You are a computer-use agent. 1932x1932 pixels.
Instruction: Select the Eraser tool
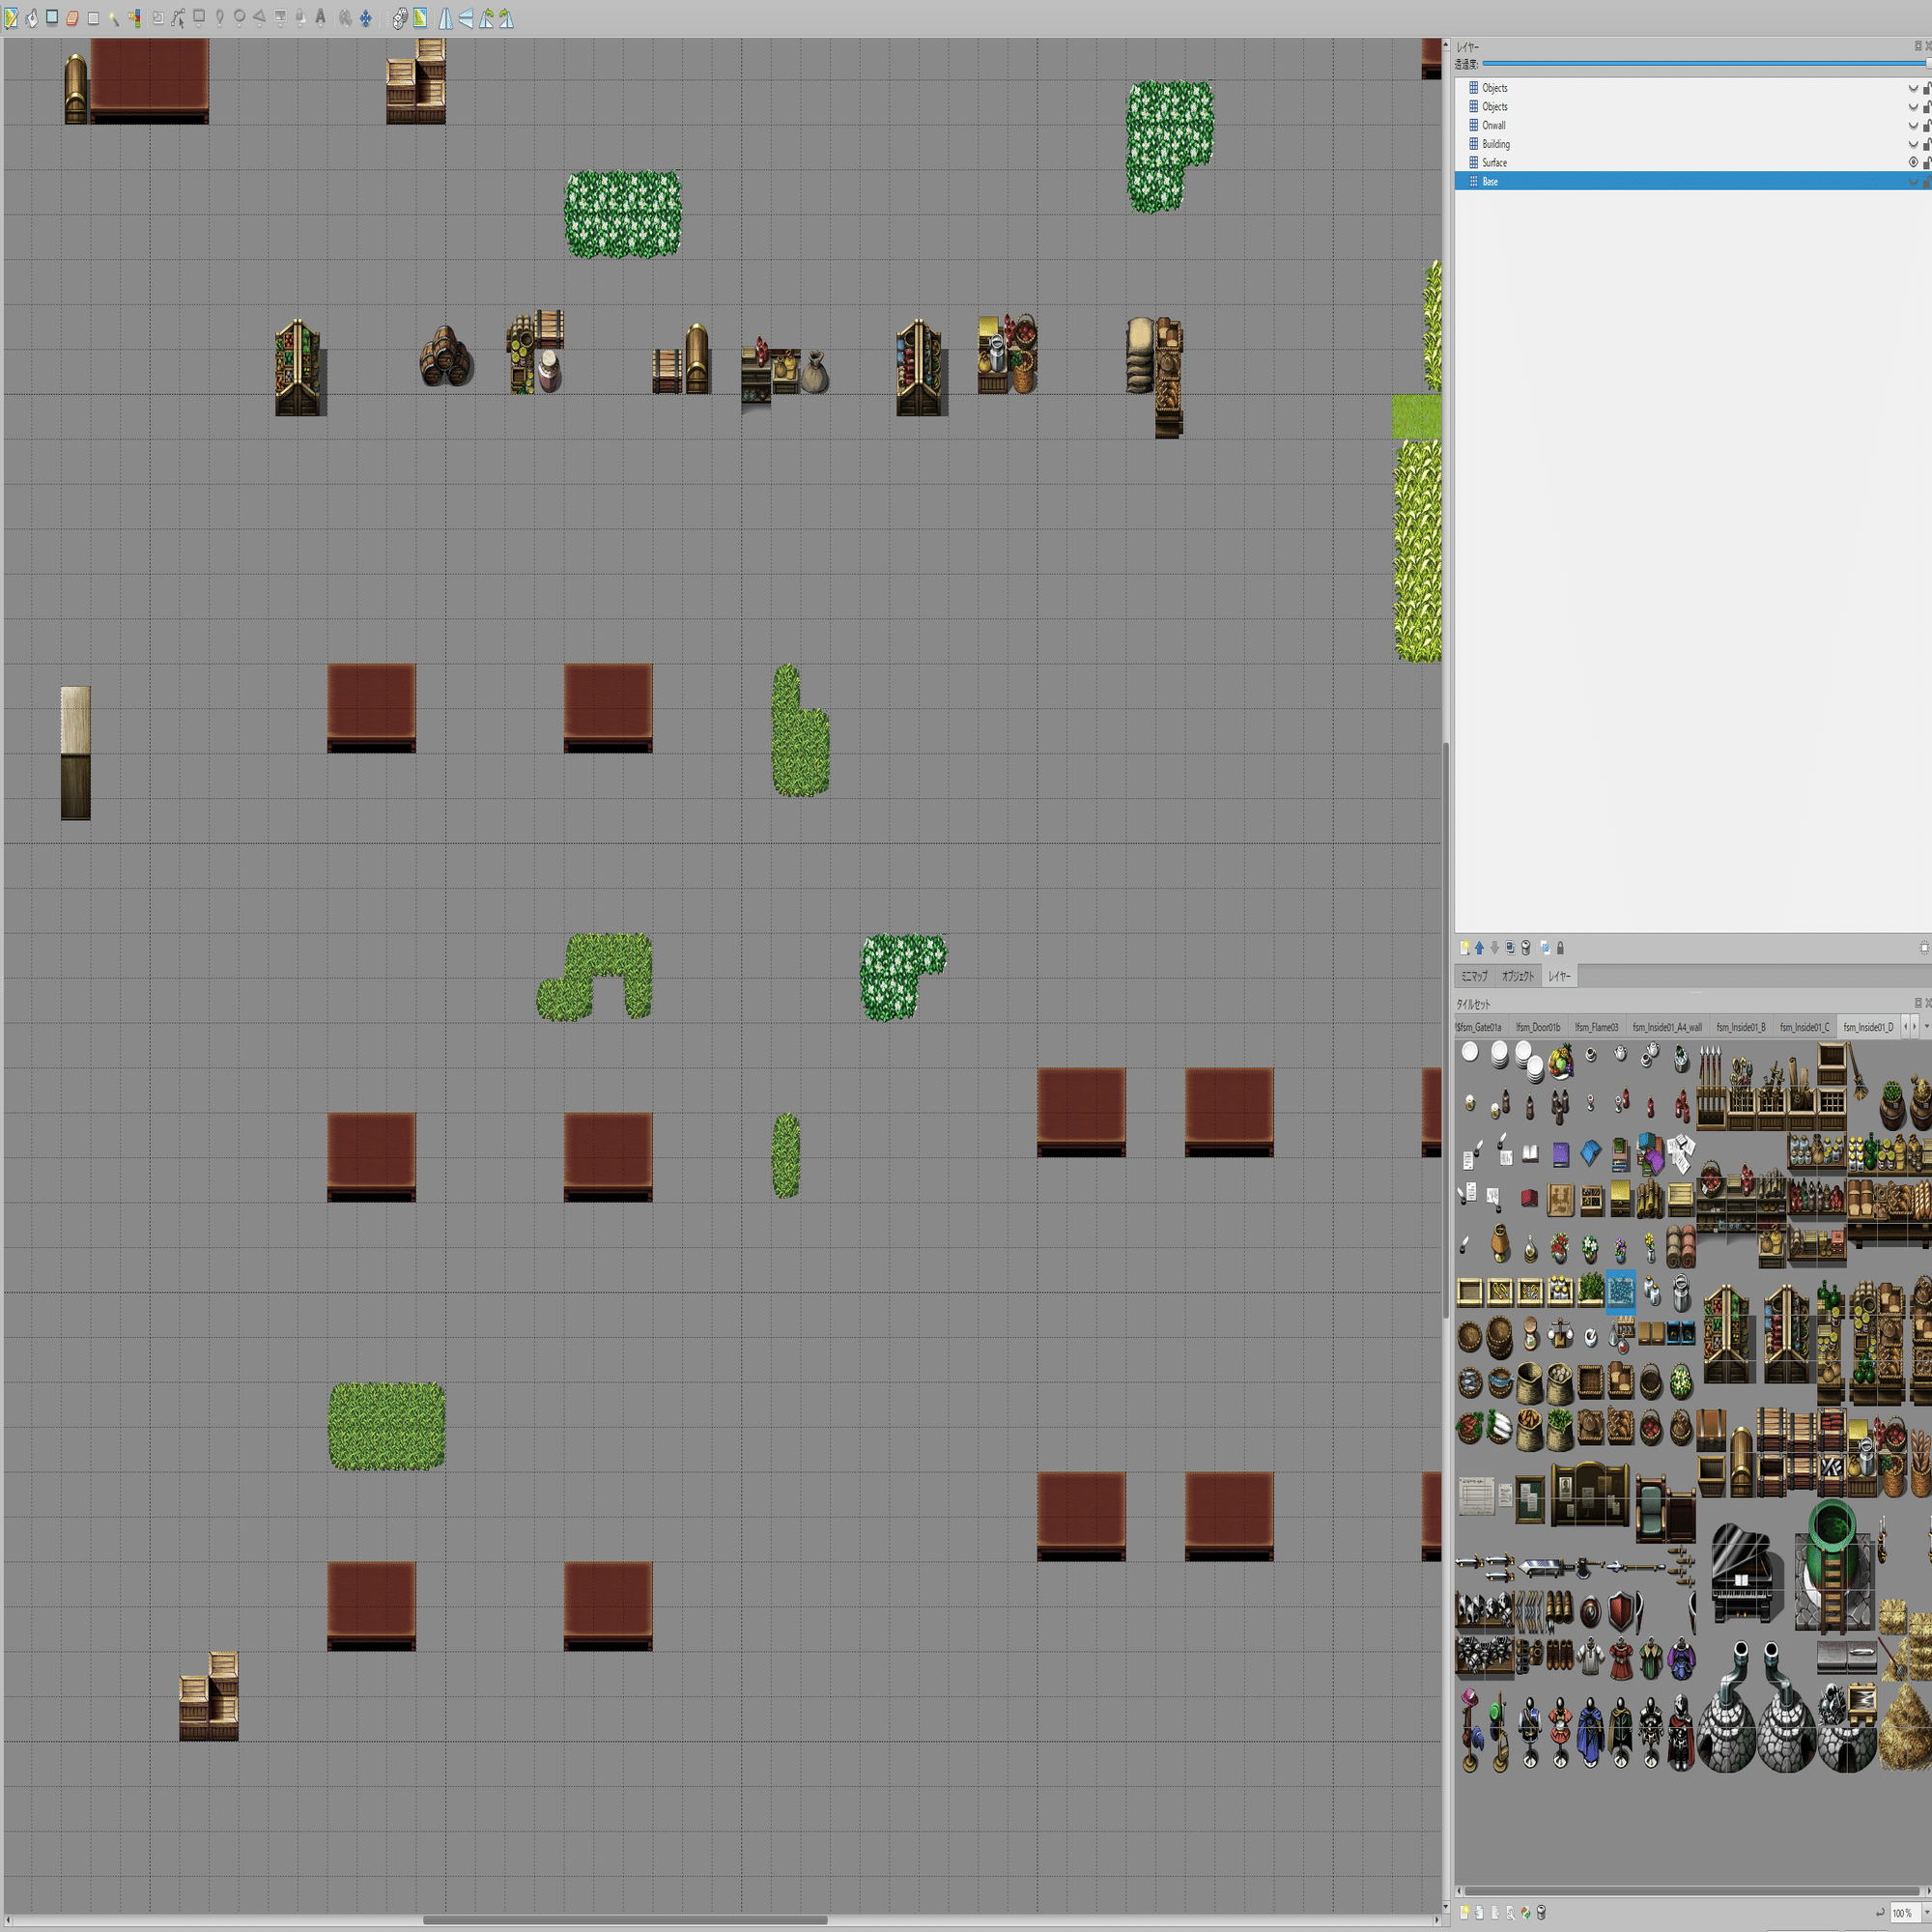[x=73, y=18]
